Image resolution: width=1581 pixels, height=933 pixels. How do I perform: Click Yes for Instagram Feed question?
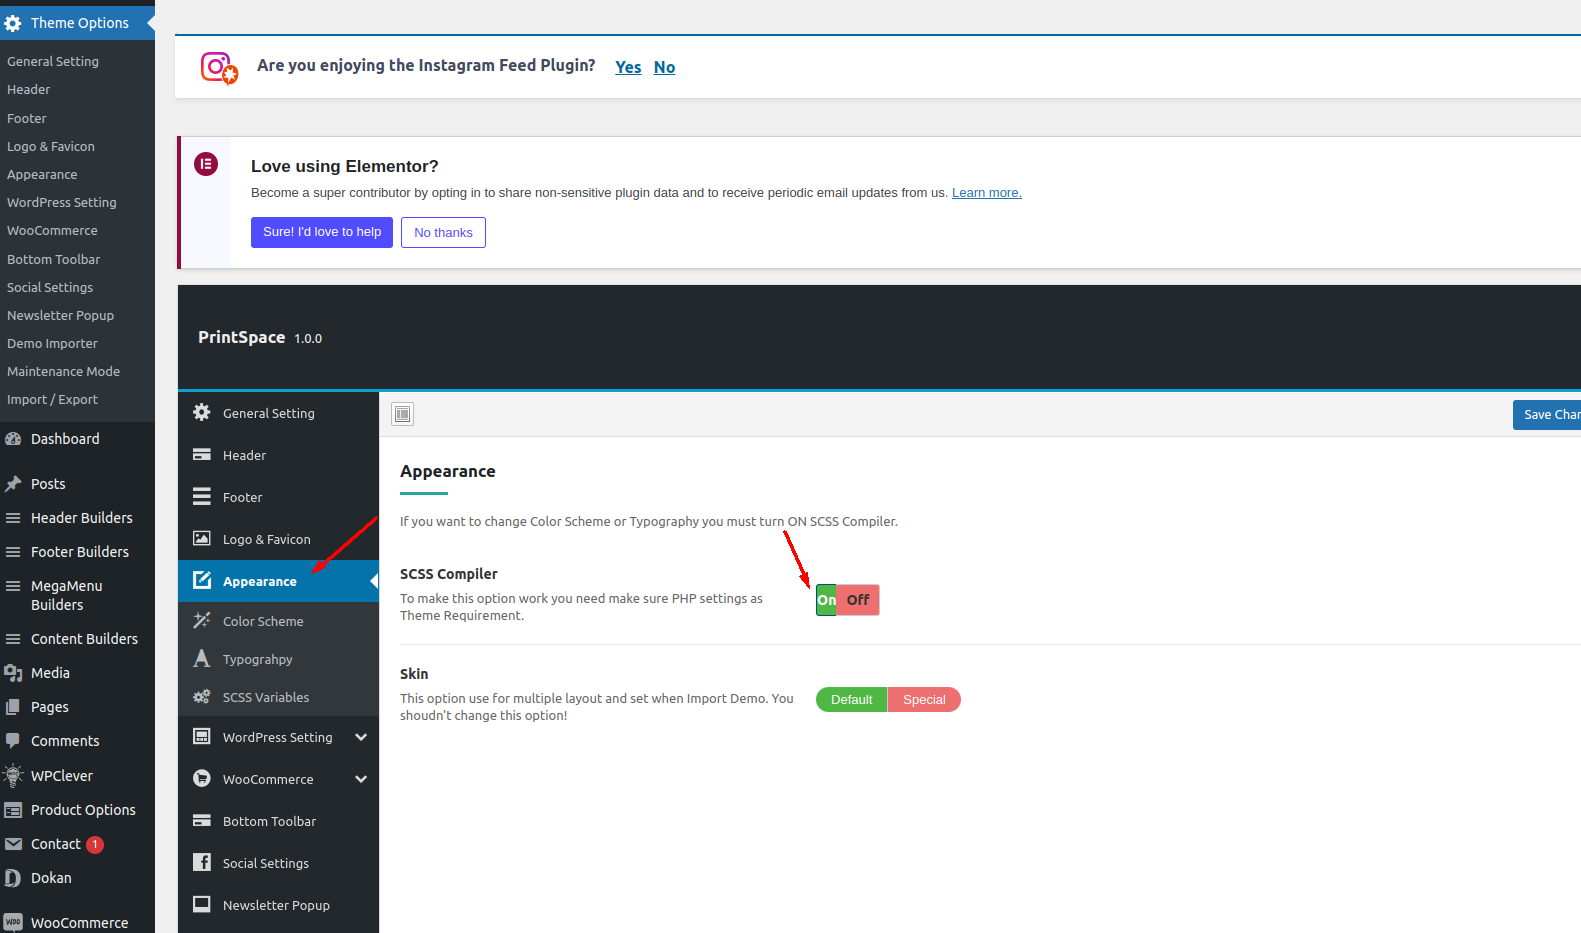click(628, 67)
